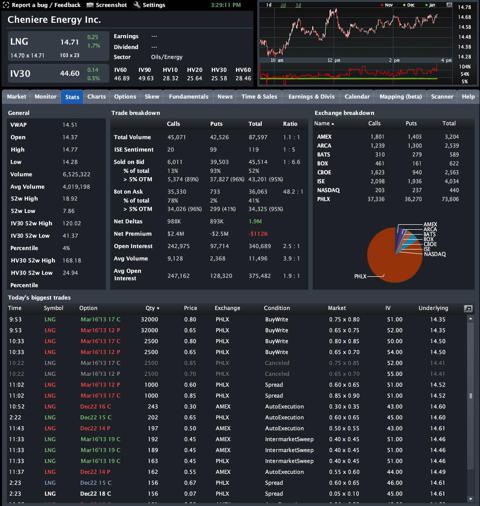The height and width of the screenshot is (506, 480).
Task: Open the Calendar tab
Action: click(357, 97)
